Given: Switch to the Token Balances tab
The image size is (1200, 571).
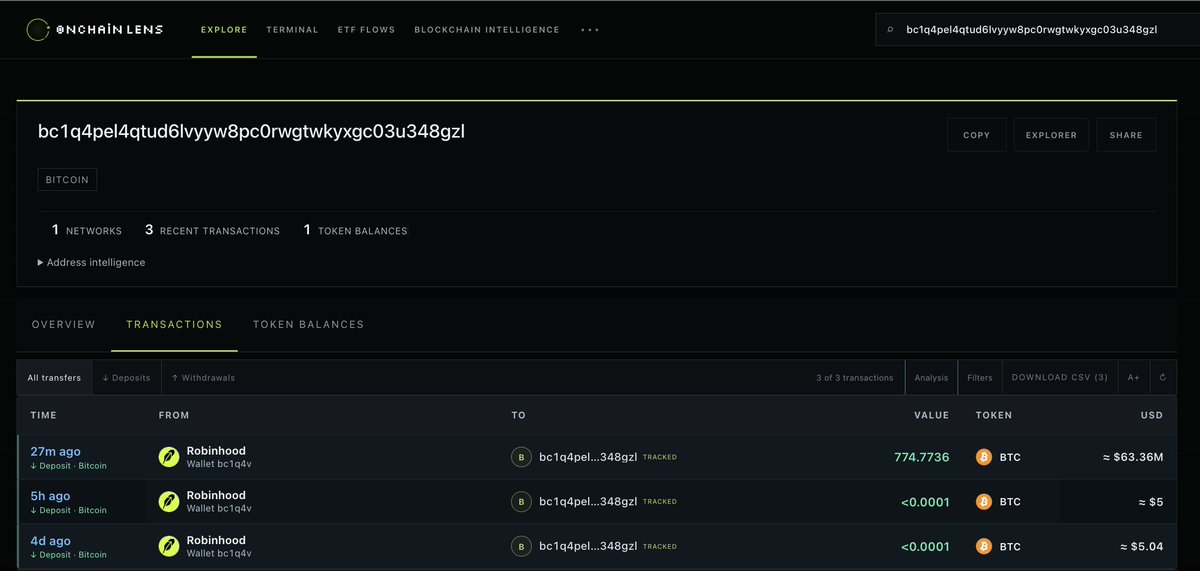Looking at the screenshot, I should coord(308,325).
